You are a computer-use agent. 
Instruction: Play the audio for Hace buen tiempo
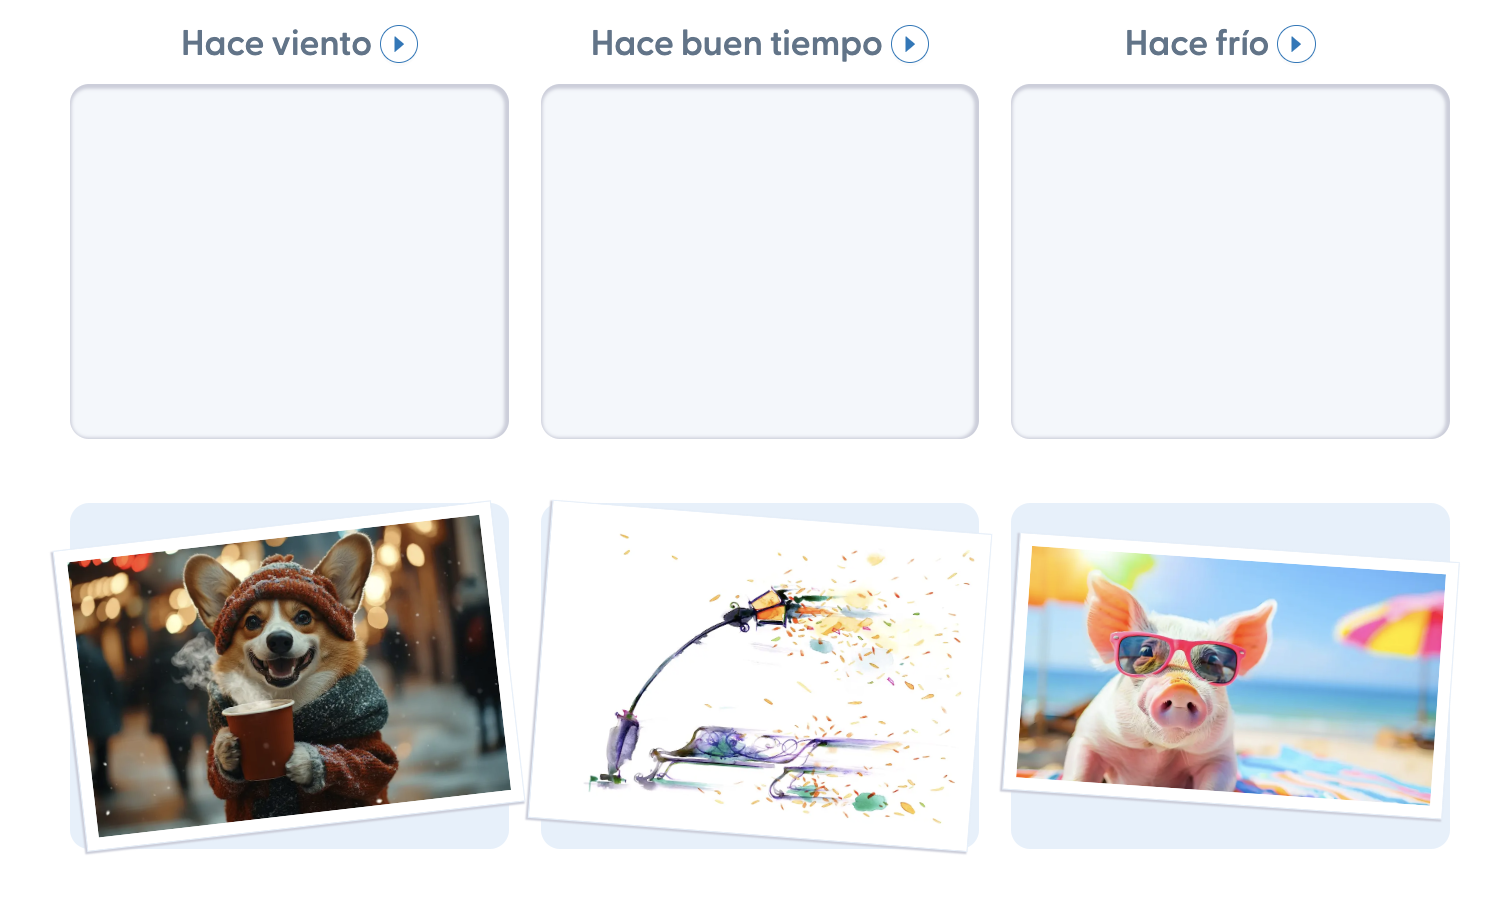tap(910, 44)
